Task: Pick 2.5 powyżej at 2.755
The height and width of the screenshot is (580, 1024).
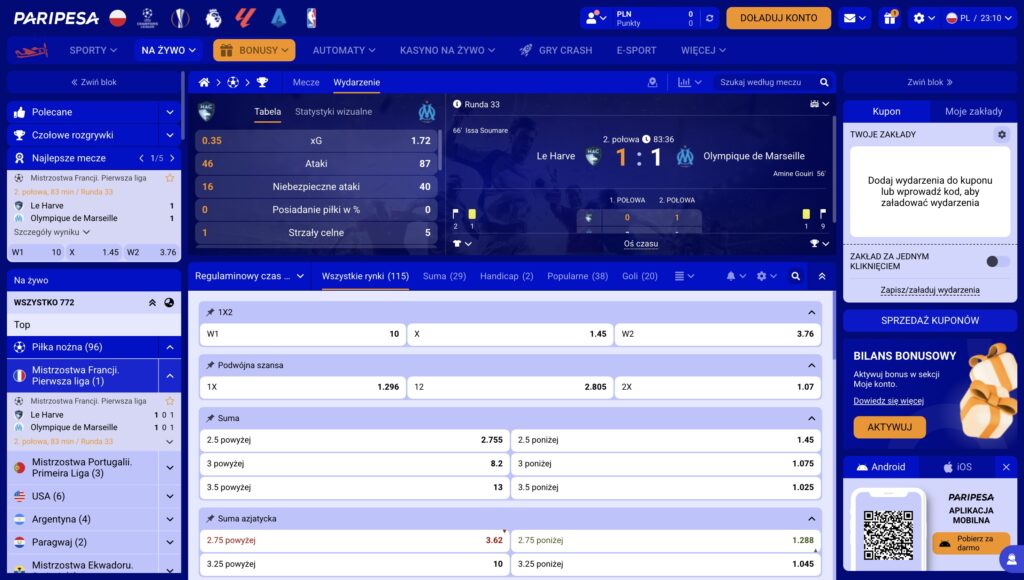Action: tap(355, 440)
